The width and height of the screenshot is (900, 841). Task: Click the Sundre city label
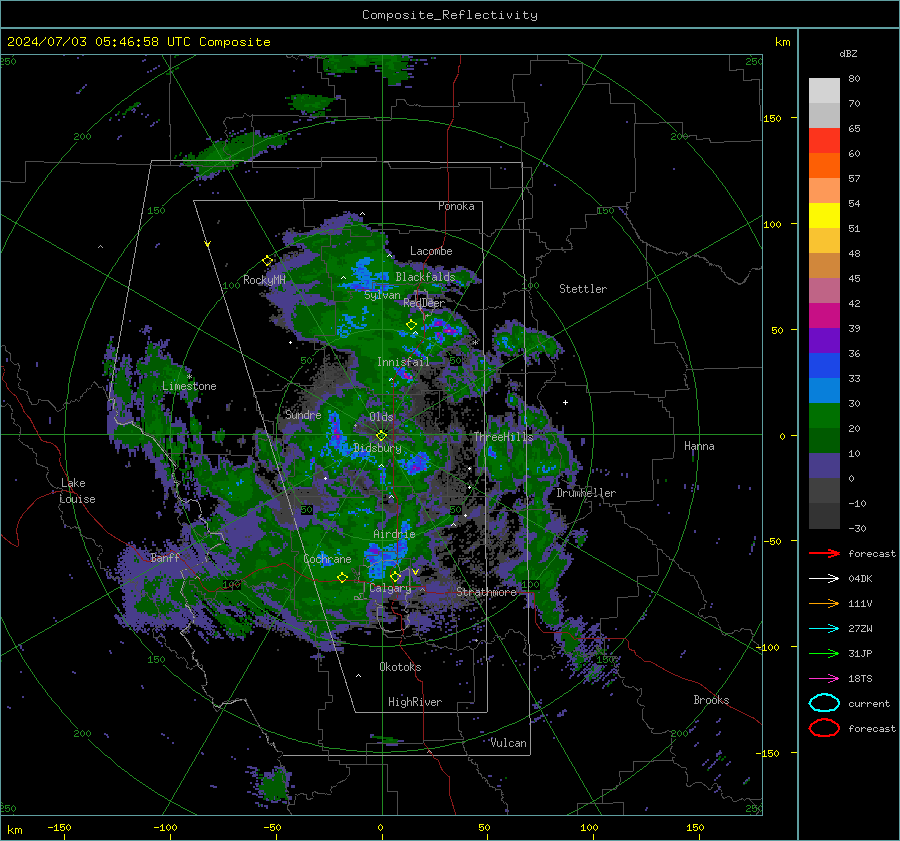[x=303, y=414]
